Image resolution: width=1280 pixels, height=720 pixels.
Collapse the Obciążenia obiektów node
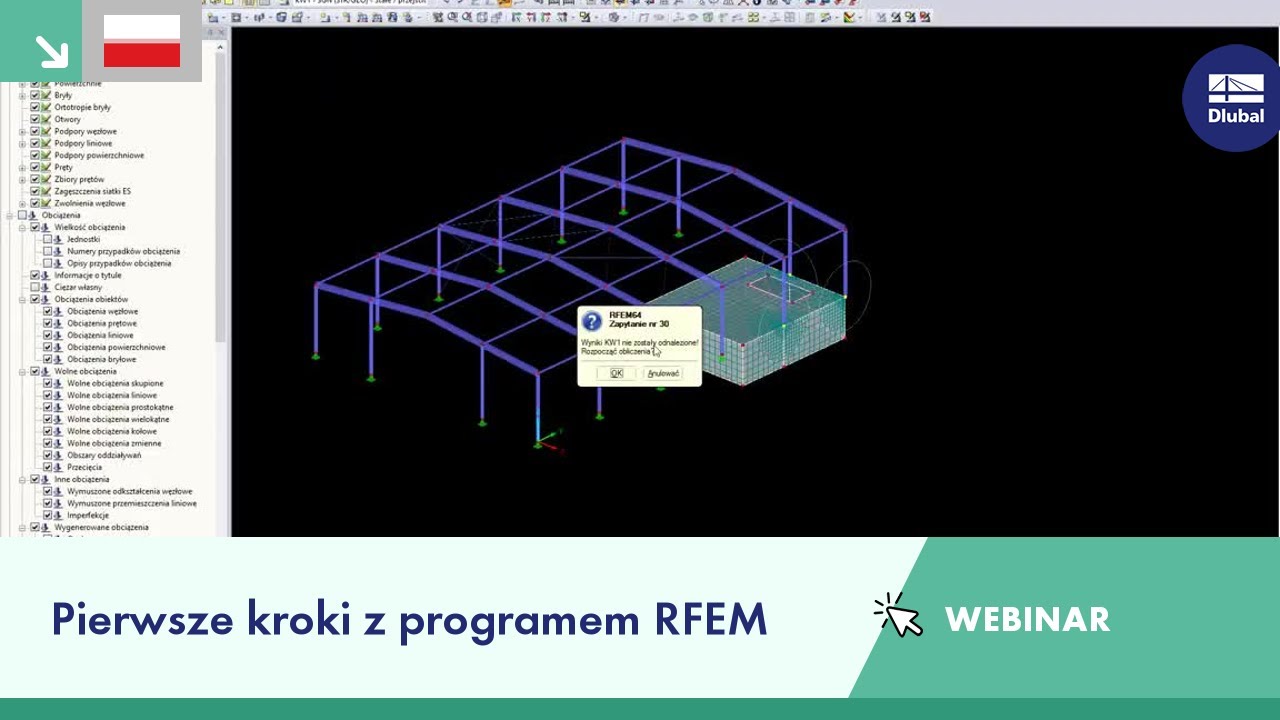[x=22, y=299]
